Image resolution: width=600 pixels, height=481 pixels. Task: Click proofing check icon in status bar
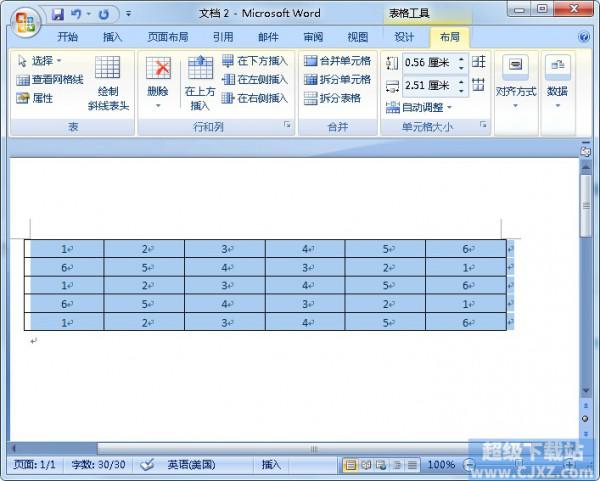pyautogui.click(x=147, y=465)
